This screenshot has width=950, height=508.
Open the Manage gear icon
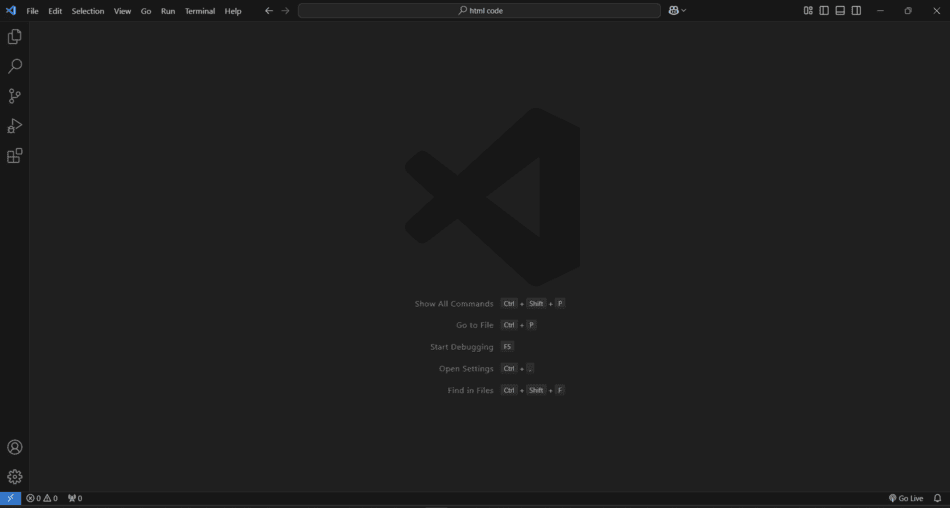pyautogui.click(x=15, y=476)
